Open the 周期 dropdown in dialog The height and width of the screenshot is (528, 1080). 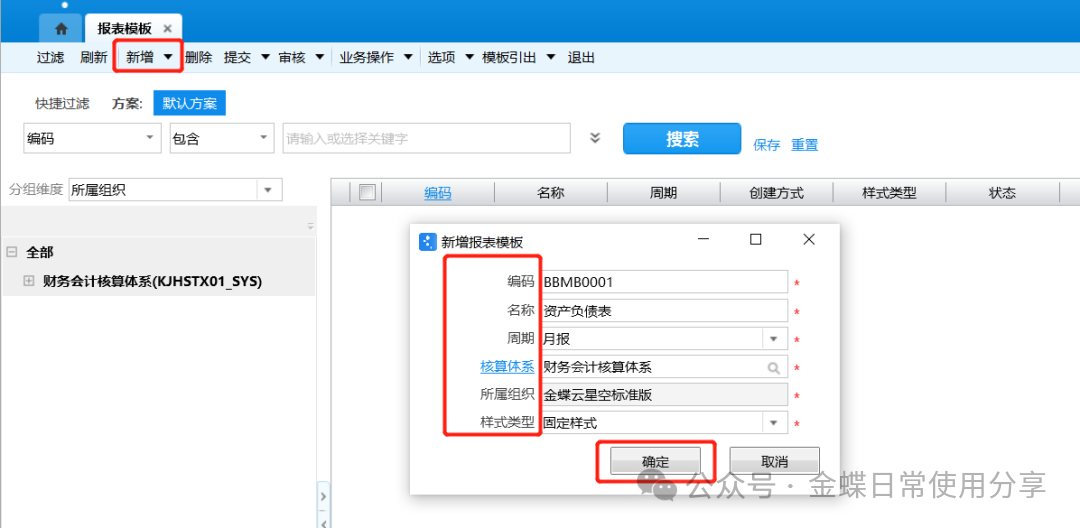pos(774,339)
